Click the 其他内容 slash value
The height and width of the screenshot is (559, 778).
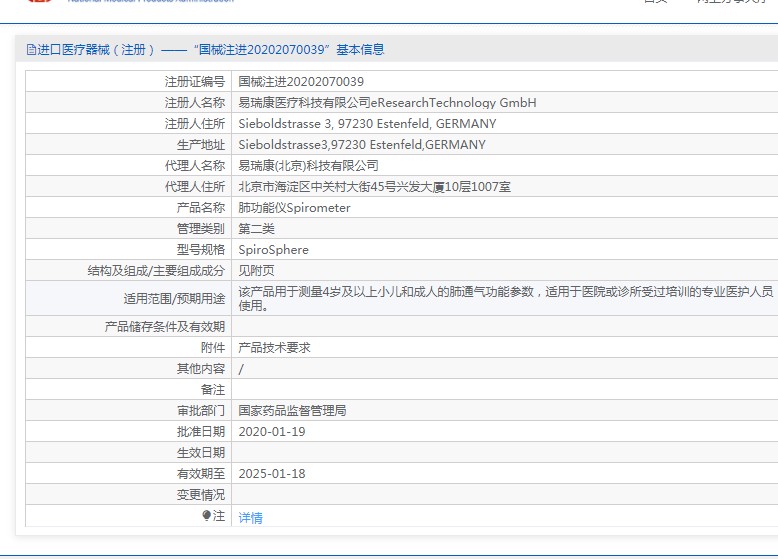(x=241, y=369)
